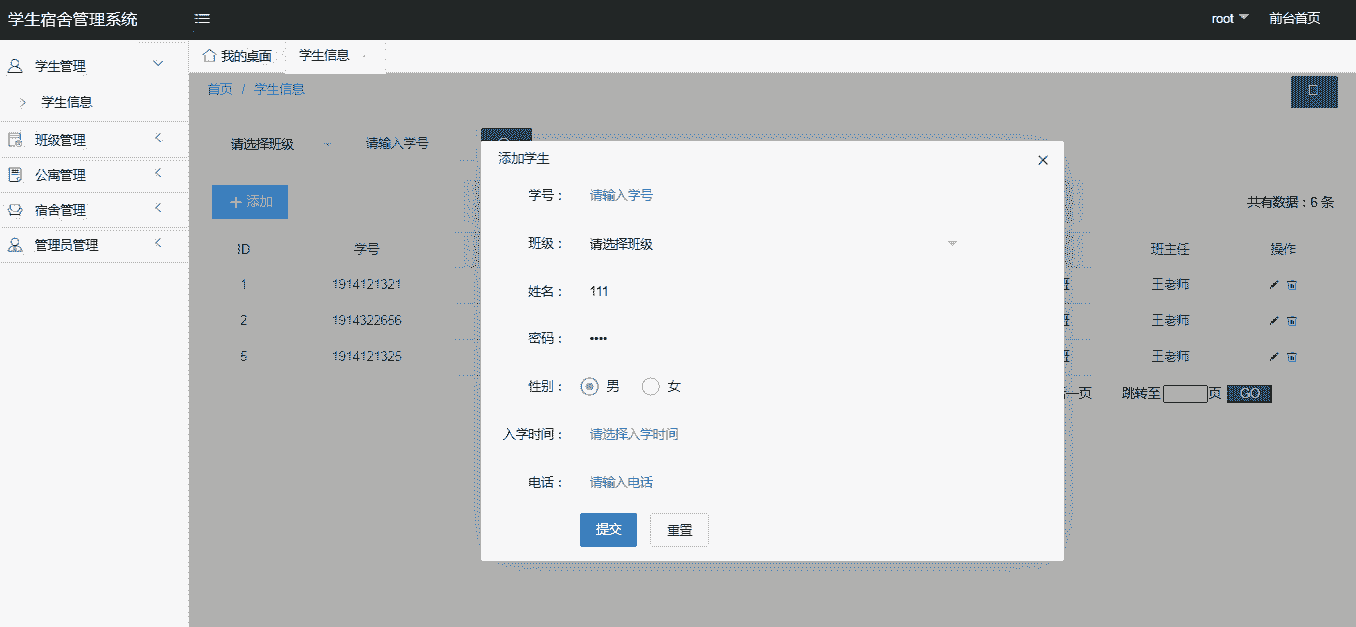Click the 重置 reset button
Viewport: 1356px width, 627px height.
pyautogui.click(x=679, y=530)
